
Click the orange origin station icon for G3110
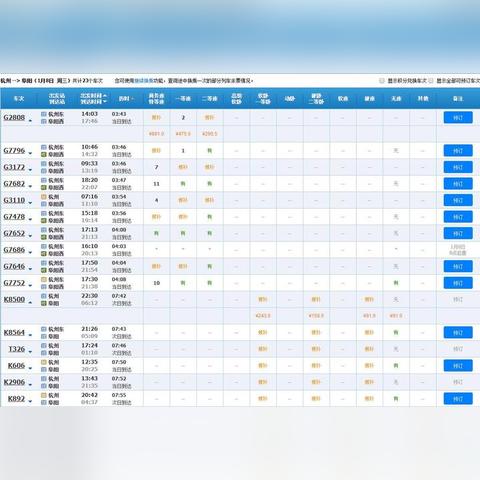(x=44, y=197)
